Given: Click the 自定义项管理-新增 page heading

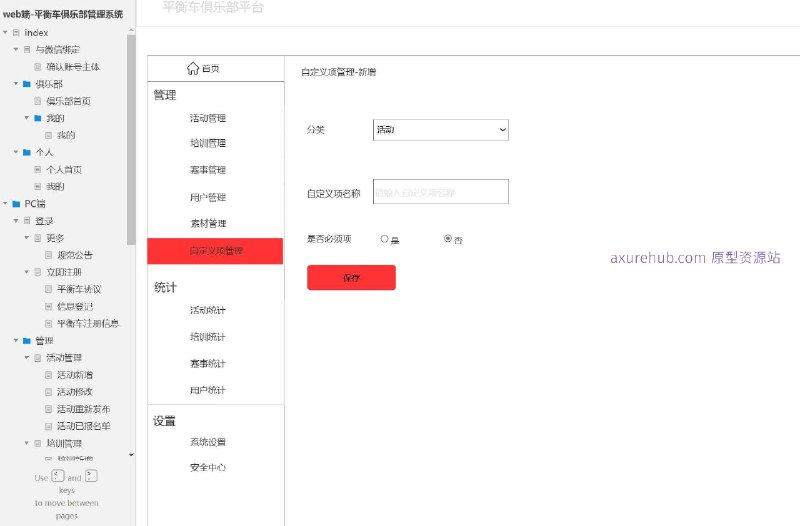Looking at the screenshot, I should [339, 72].
